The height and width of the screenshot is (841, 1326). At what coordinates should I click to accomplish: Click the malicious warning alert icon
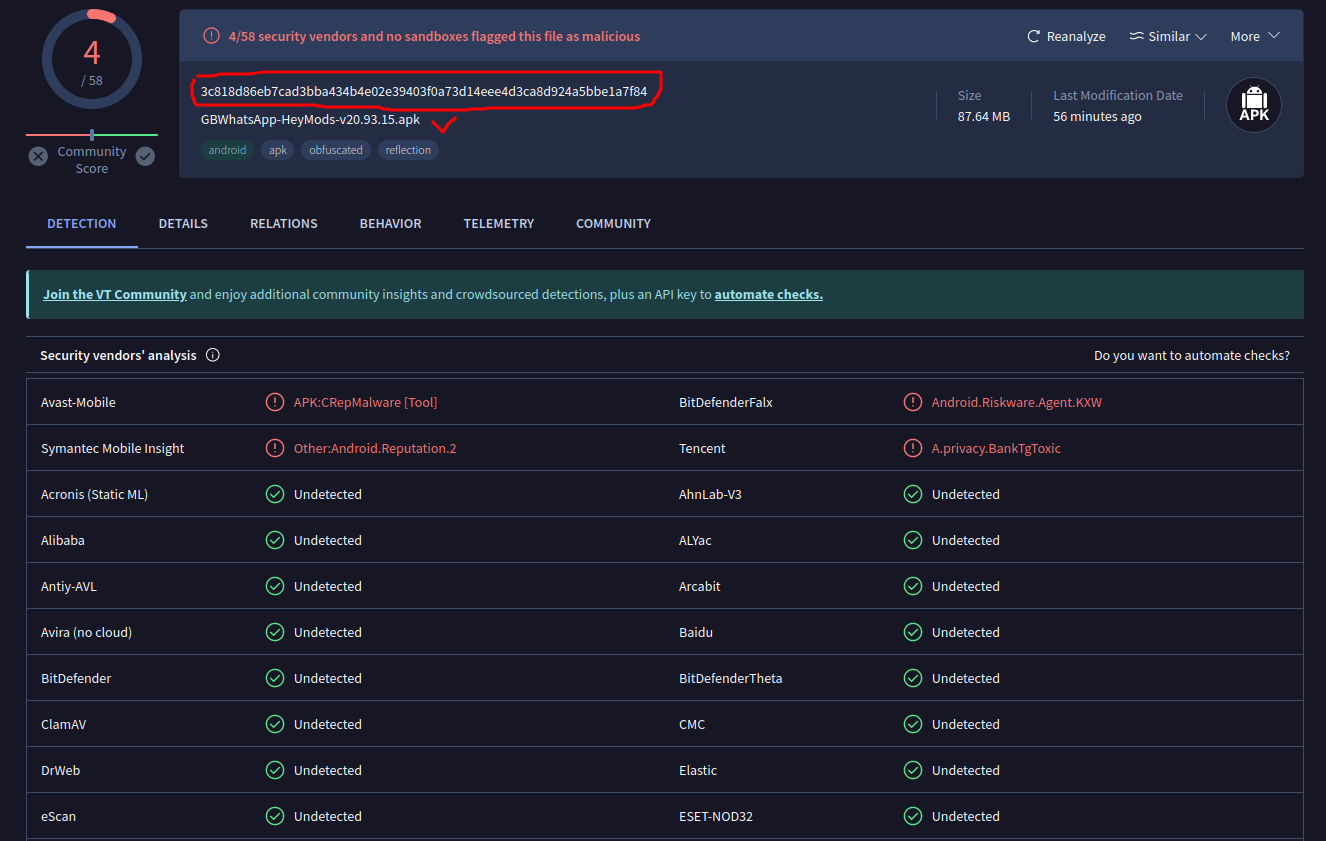coord(211,36)
